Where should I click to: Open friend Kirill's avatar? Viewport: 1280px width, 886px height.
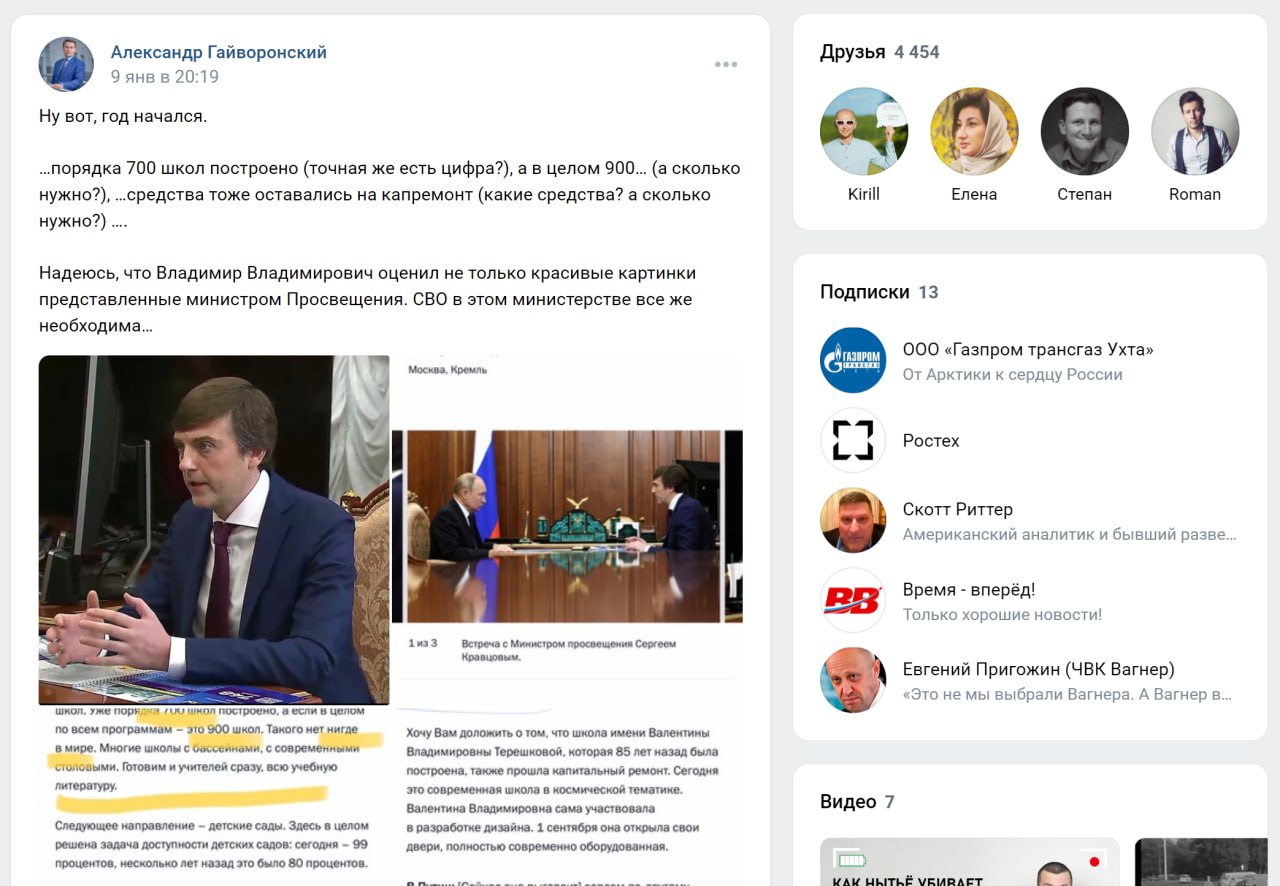tap(864, 131)
